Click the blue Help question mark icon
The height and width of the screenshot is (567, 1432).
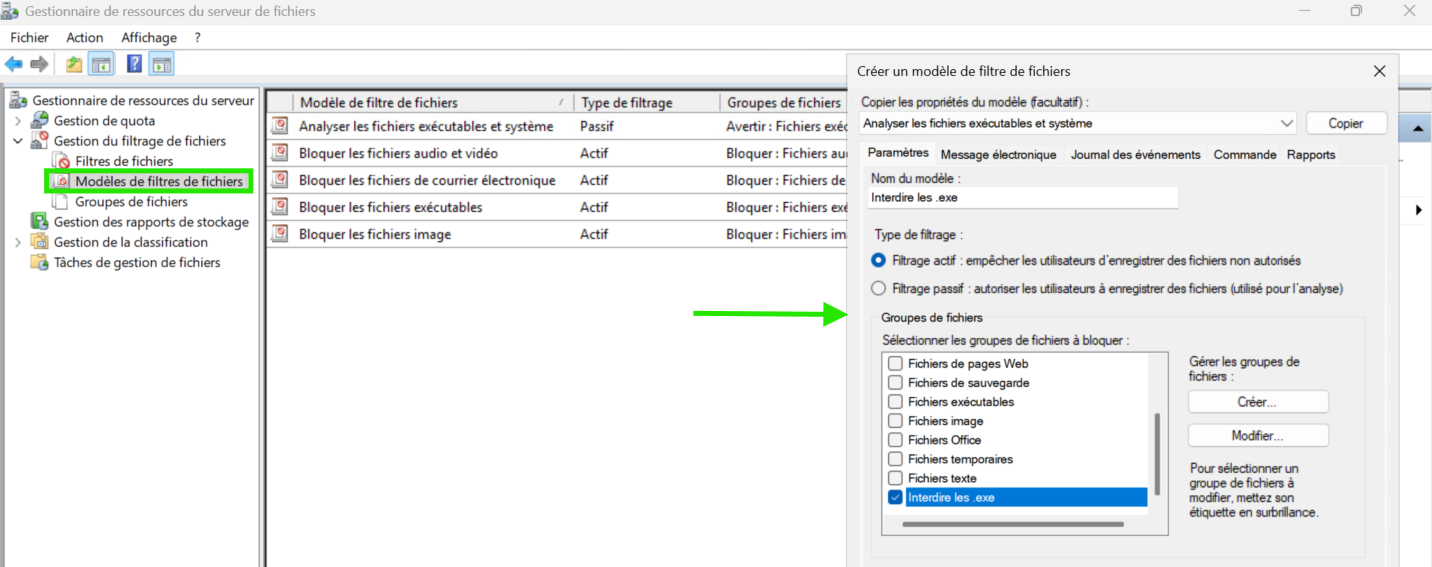point(134,65)
